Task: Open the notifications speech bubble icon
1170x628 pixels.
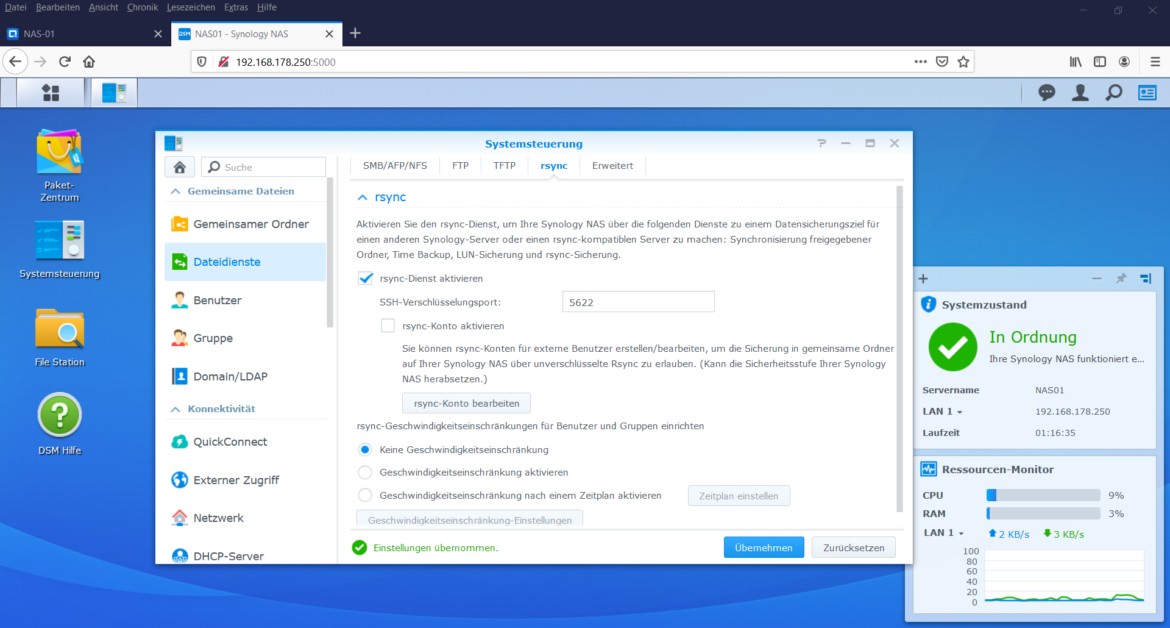Action: point(1046,92)
